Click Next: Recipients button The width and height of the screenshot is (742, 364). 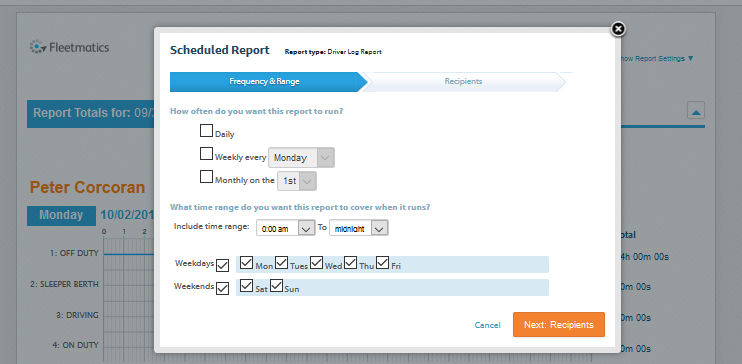point(559,325)
